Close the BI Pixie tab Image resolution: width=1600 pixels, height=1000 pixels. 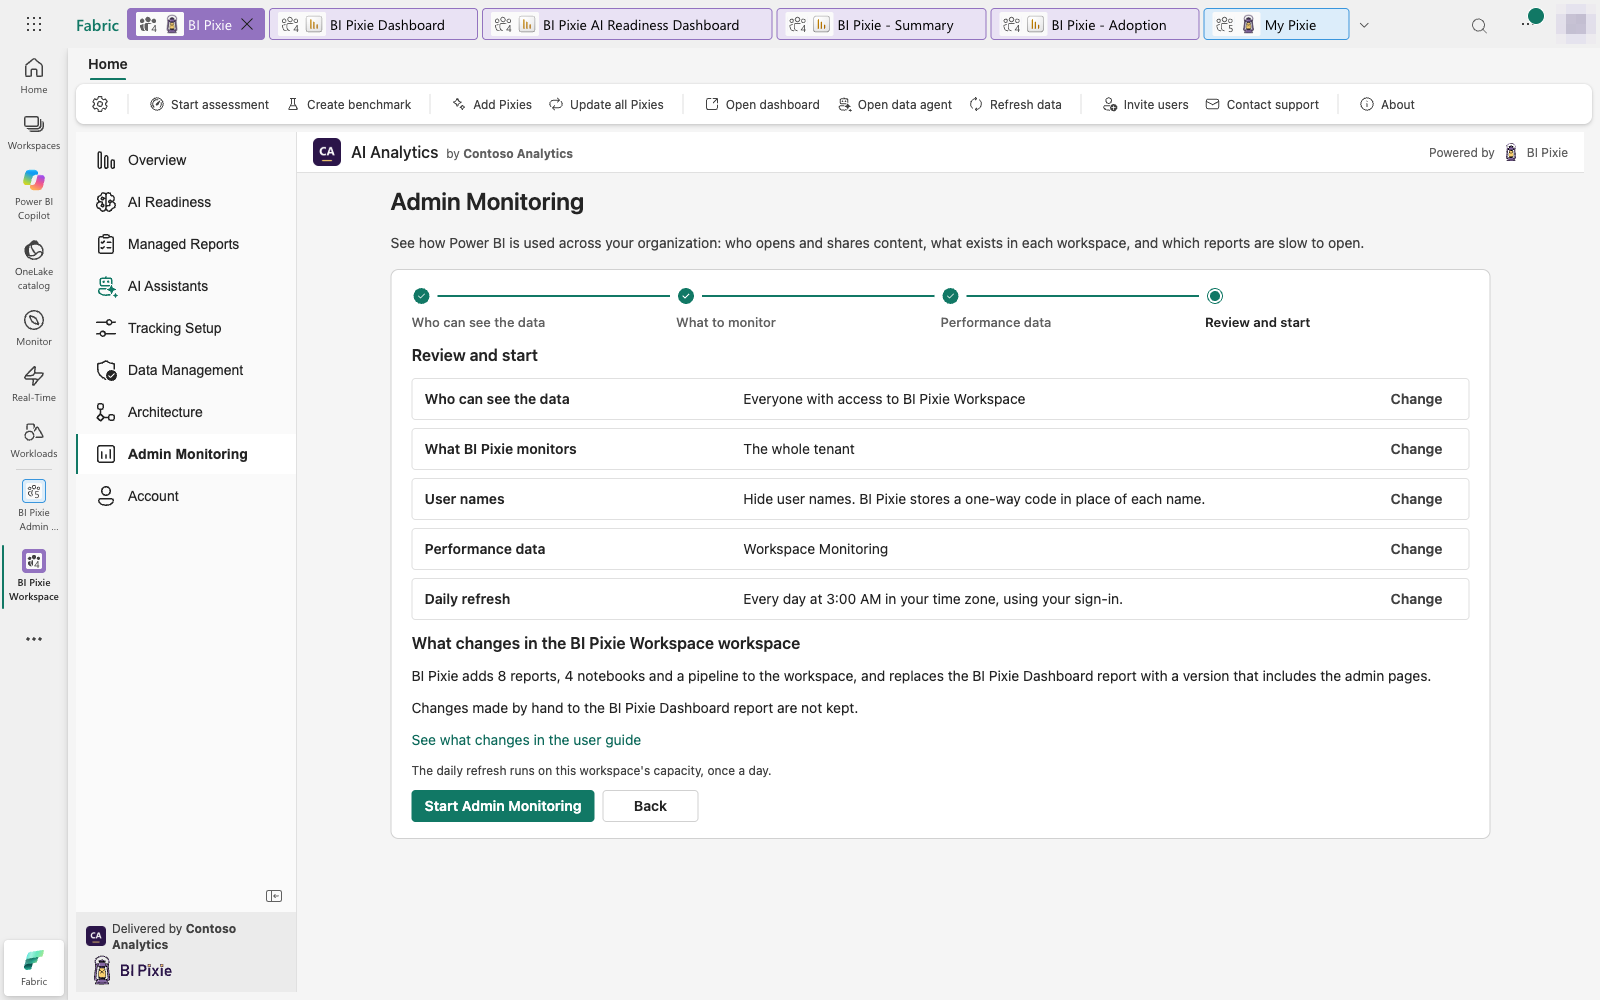click(247, 24)
